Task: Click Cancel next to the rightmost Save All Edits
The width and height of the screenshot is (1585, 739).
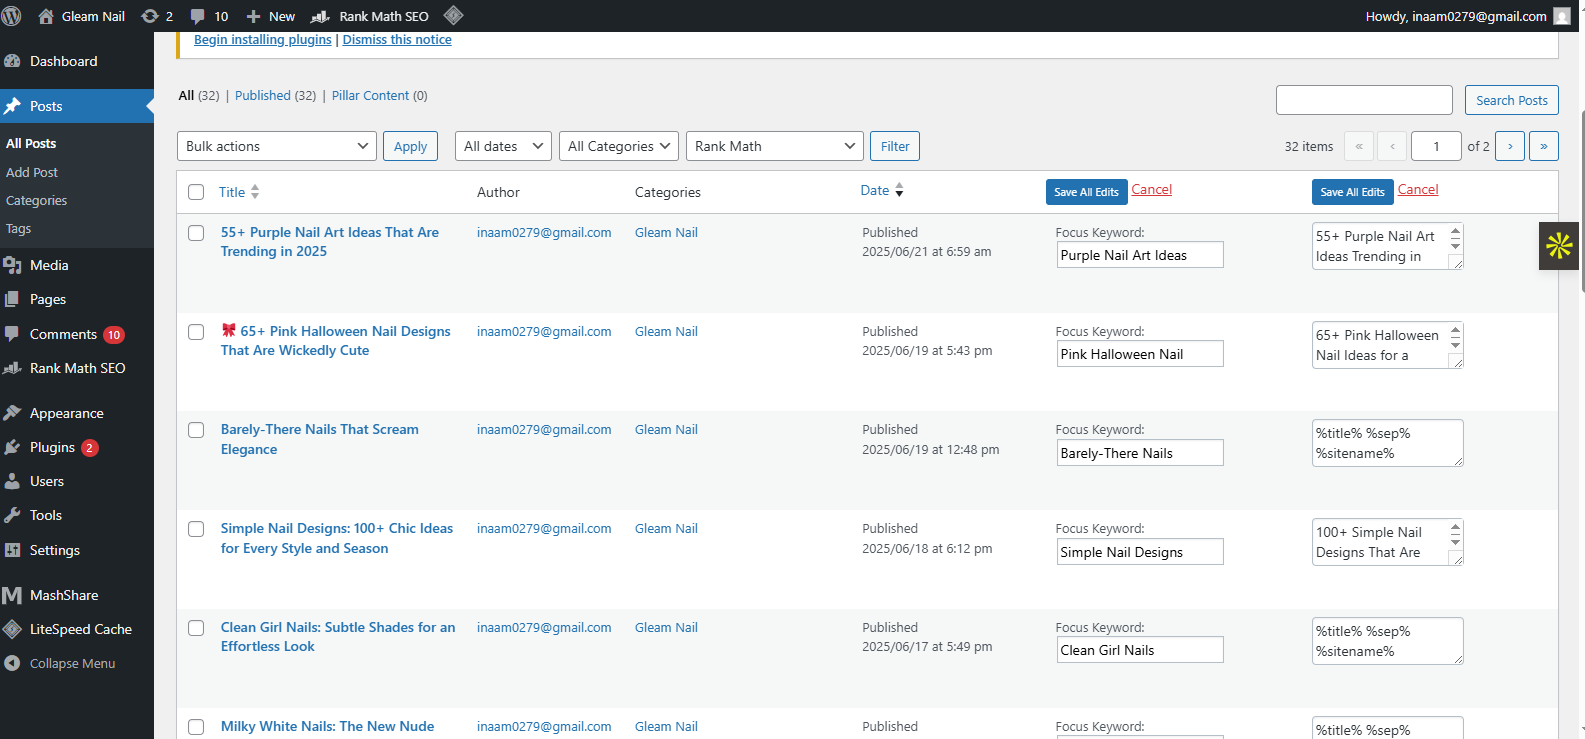Action: pos(1418,189)
